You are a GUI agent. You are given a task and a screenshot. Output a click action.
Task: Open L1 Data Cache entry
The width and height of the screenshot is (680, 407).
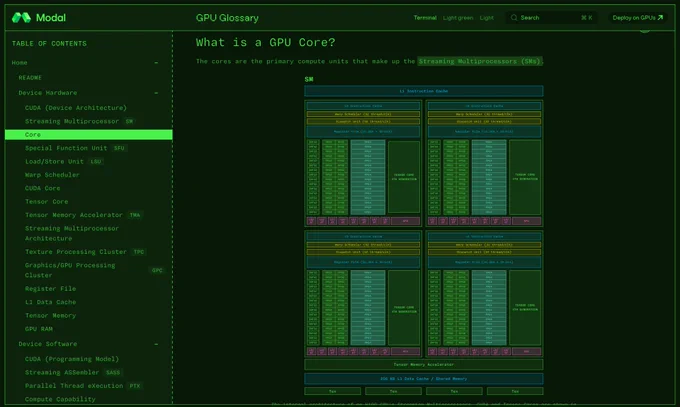pyautogui.click(x=50, y=302)
